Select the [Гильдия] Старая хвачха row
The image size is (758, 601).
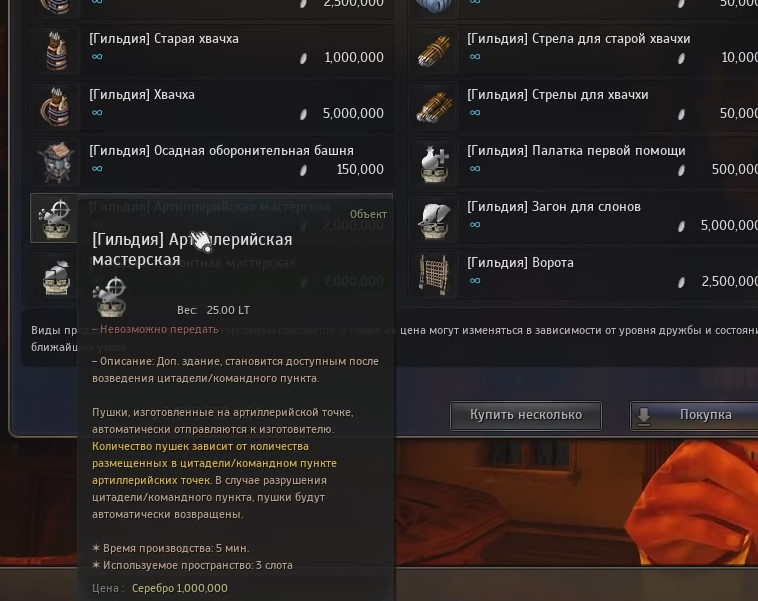point(212,50)
